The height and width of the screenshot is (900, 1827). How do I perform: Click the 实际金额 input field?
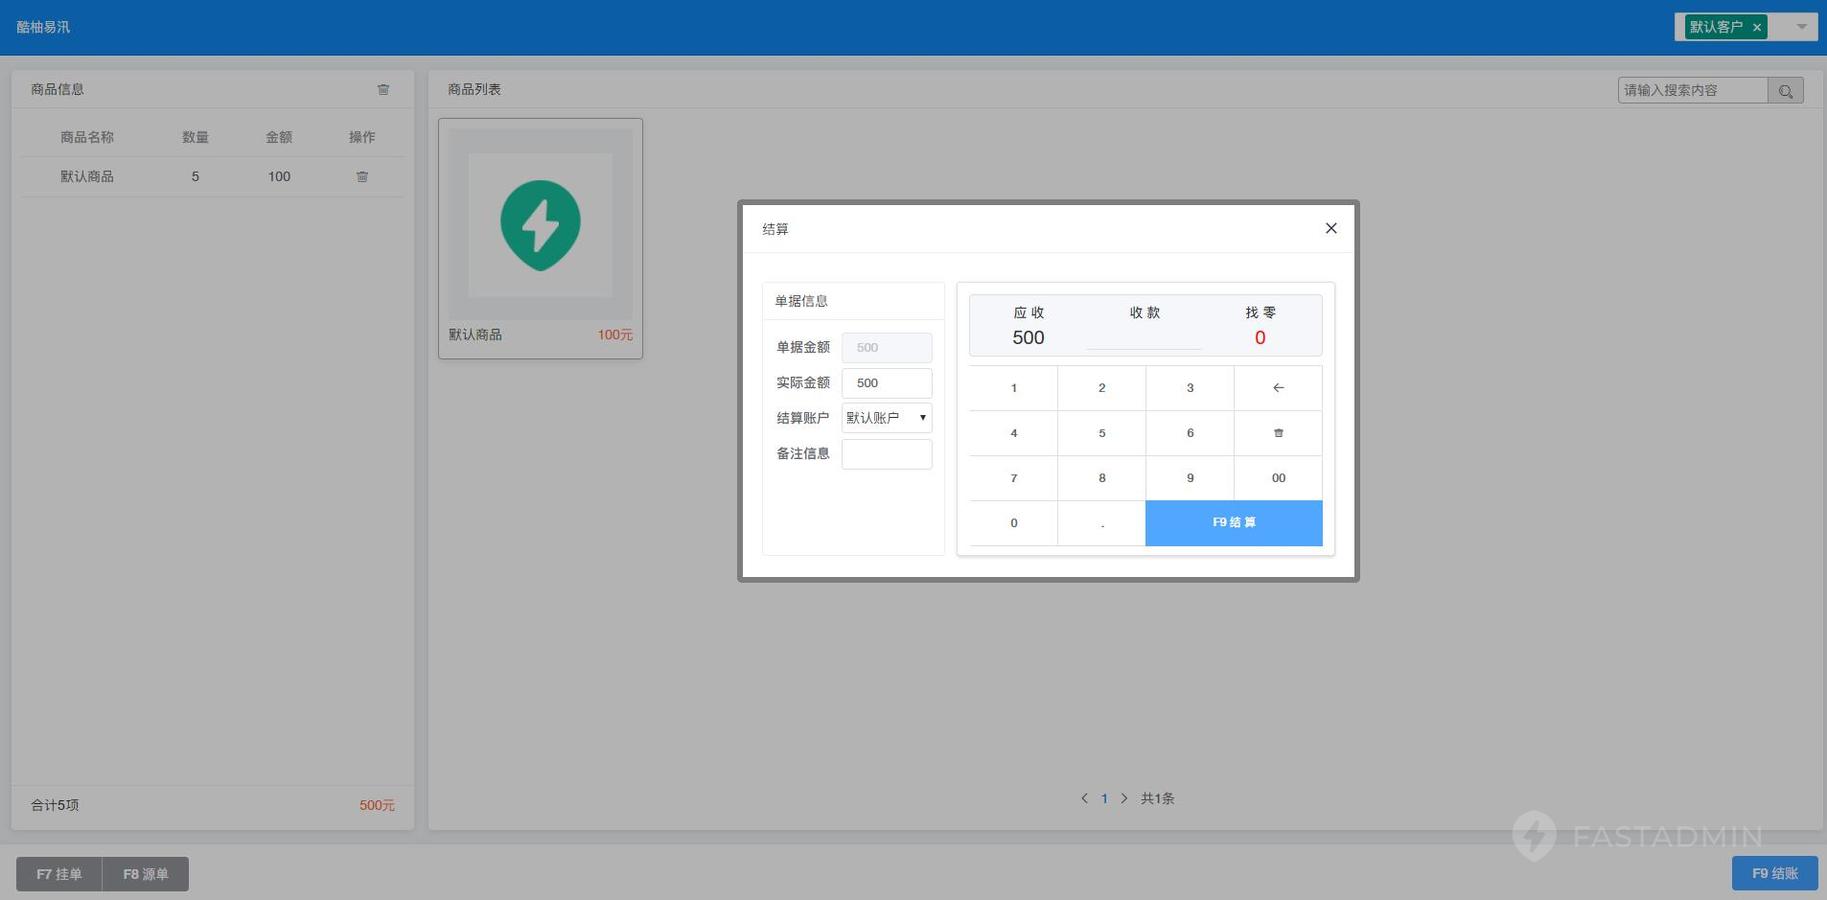[x=886, y=383]
